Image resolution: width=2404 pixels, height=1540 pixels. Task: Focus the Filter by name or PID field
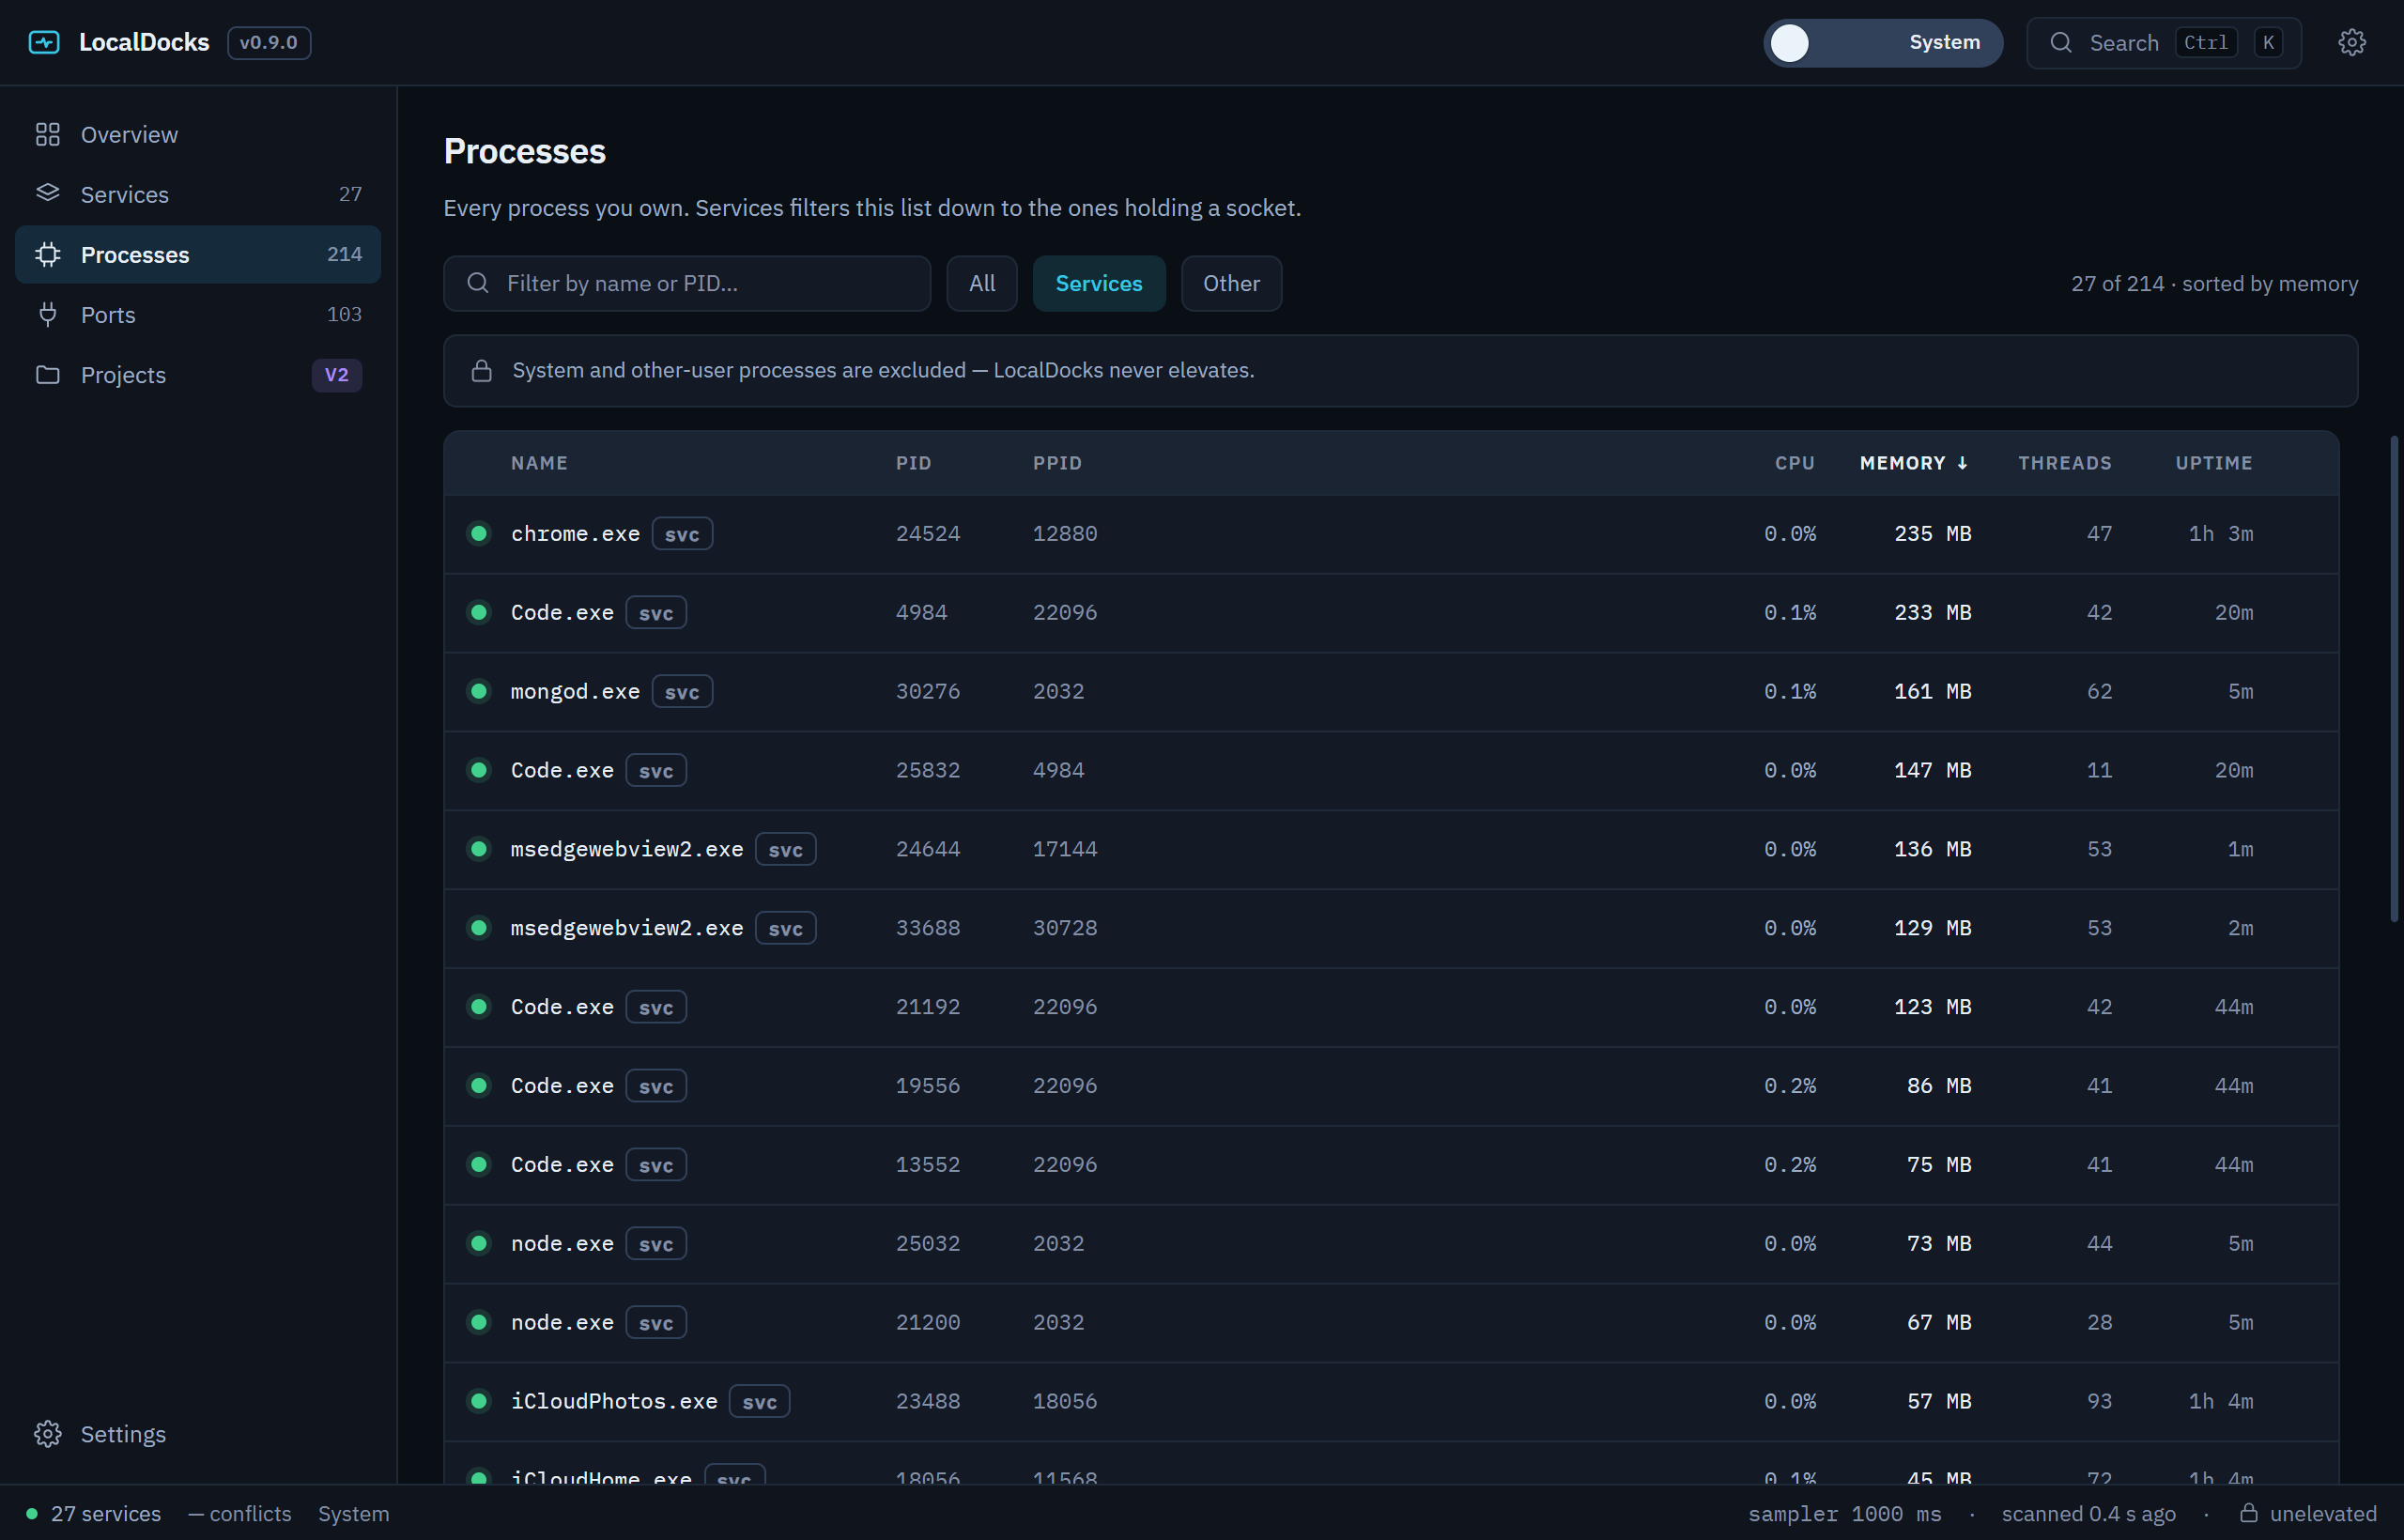pyautogui.click(x=687, y=283)
